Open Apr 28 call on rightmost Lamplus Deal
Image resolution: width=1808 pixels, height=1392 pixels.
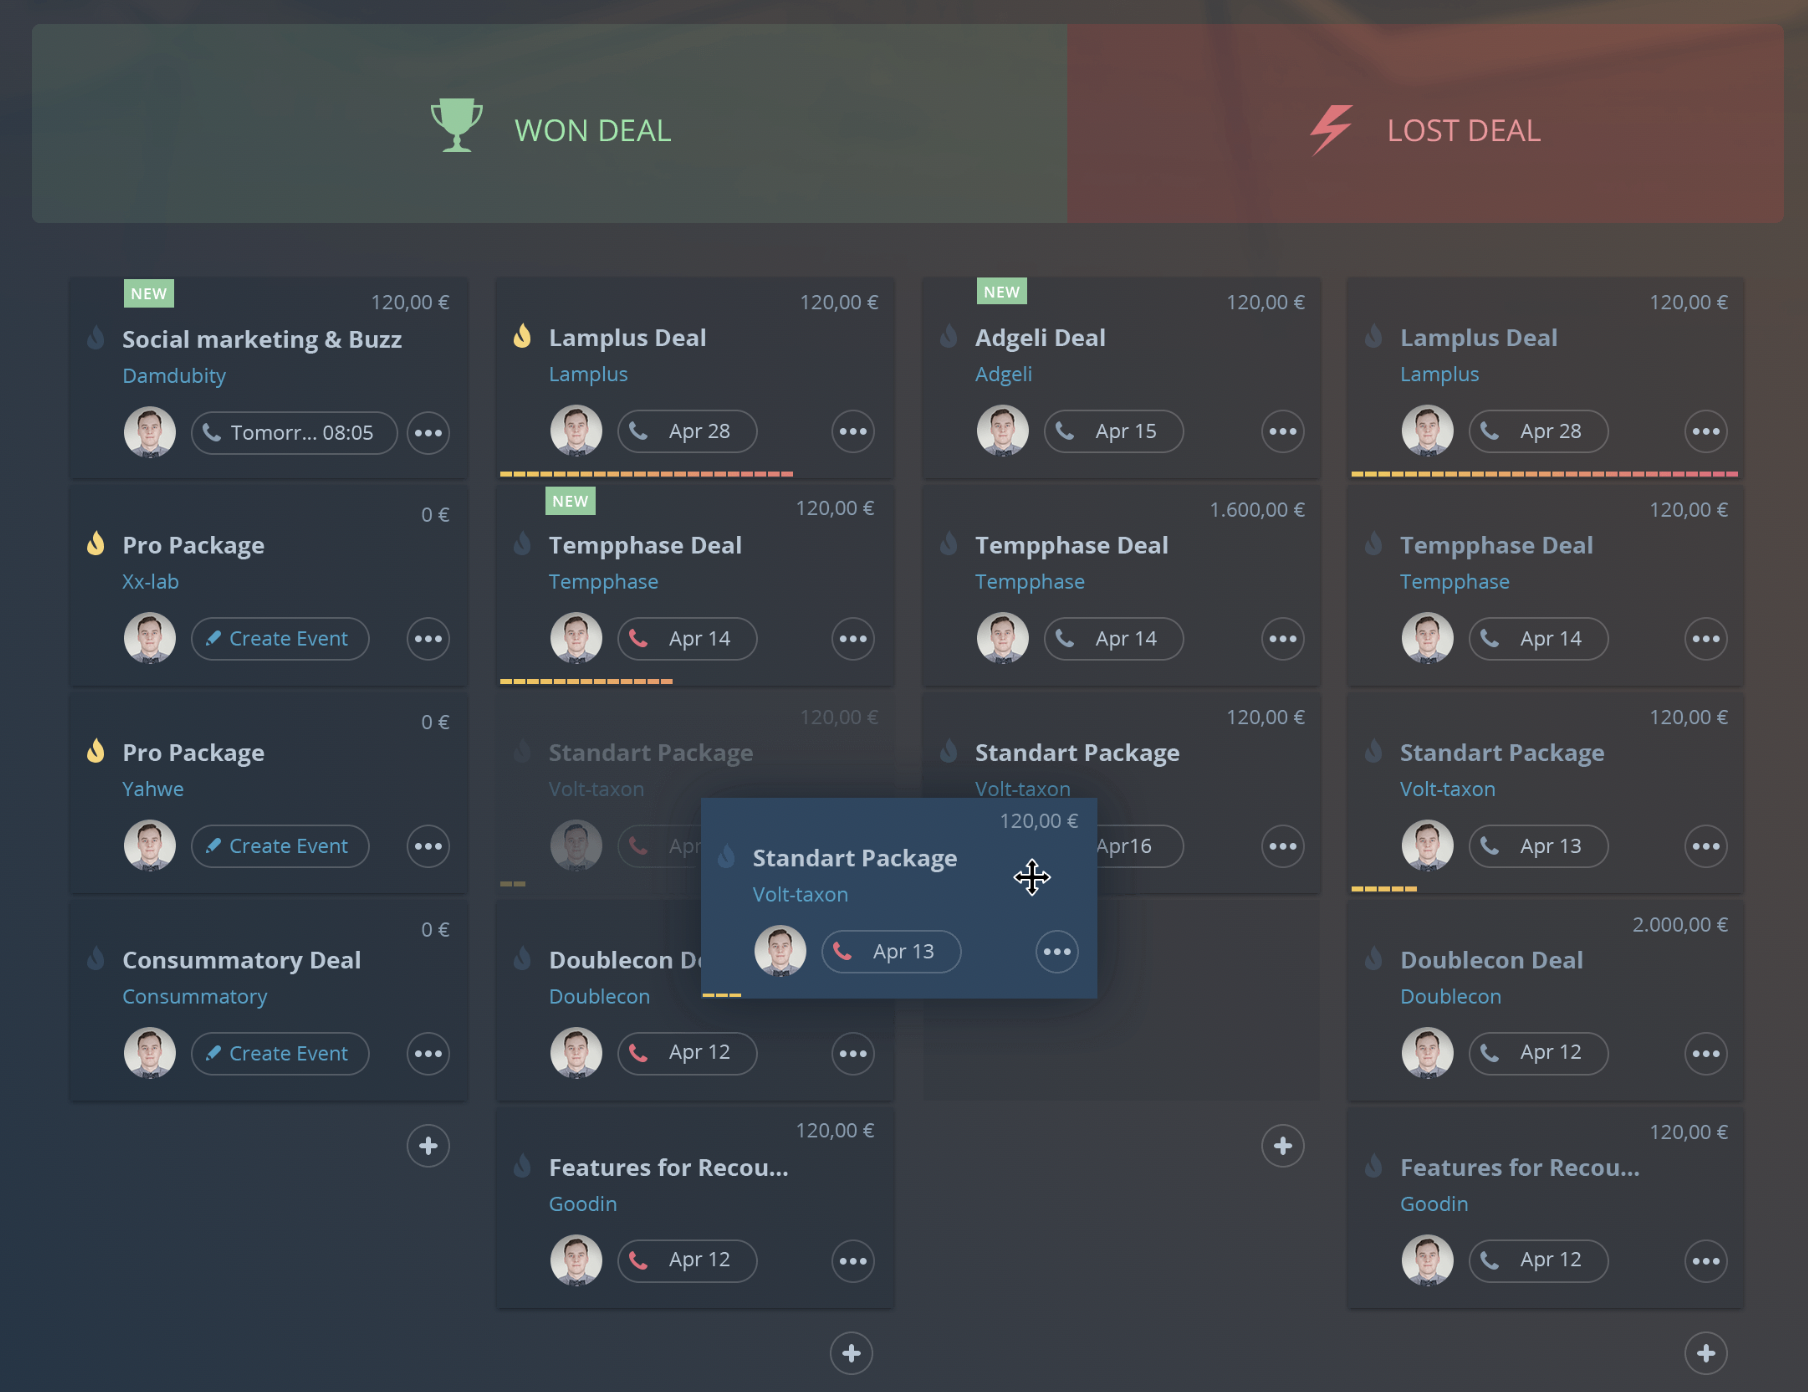click(x=1539, y=432)
